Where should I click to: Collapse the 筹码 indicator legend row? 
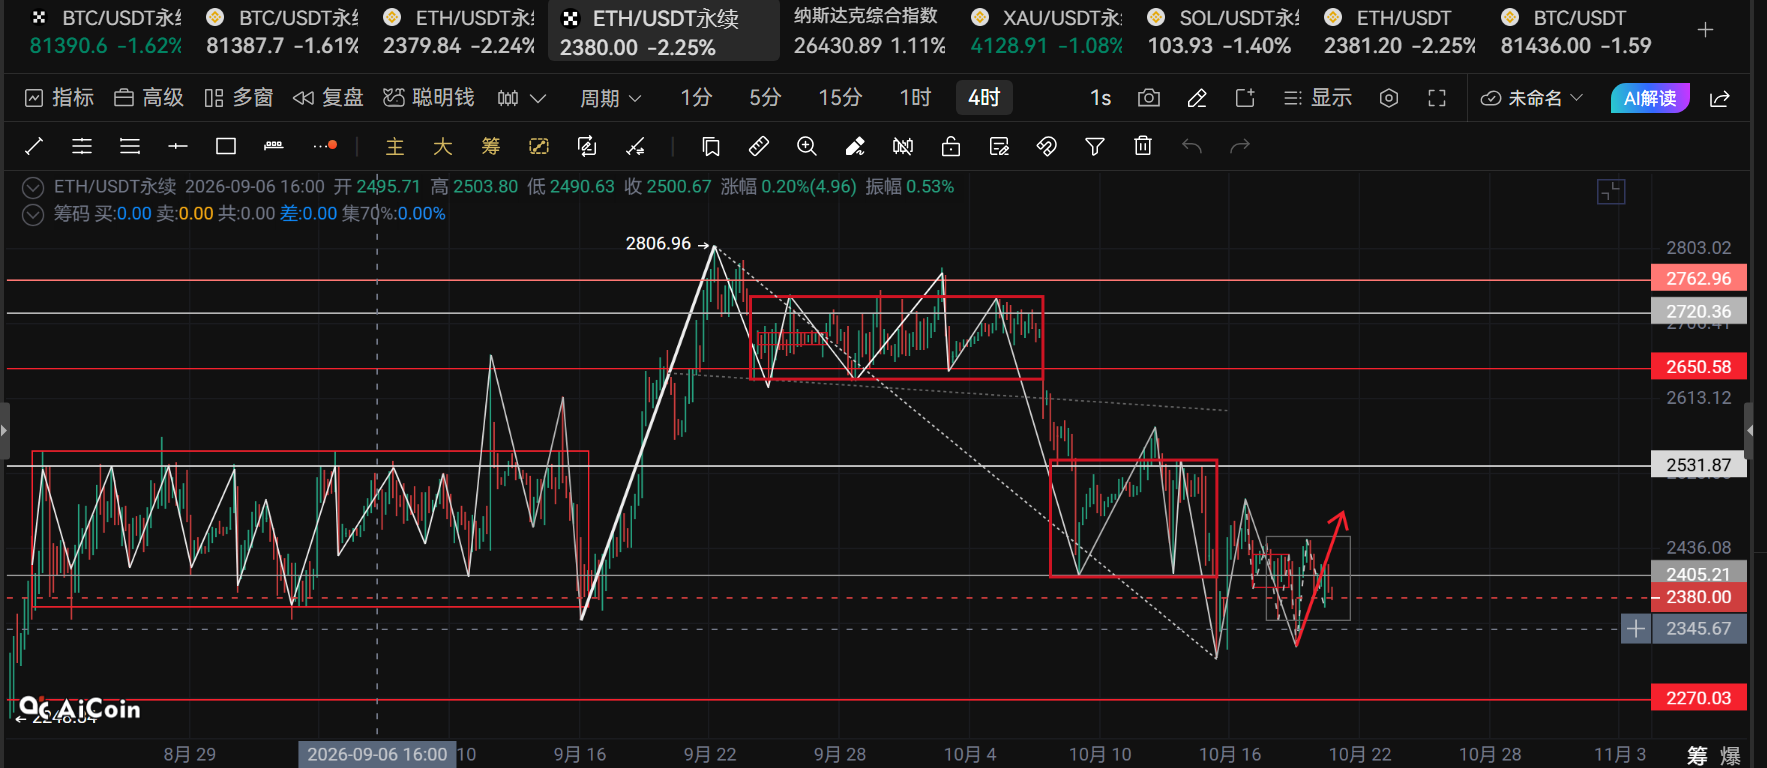[x=33, y=214]
